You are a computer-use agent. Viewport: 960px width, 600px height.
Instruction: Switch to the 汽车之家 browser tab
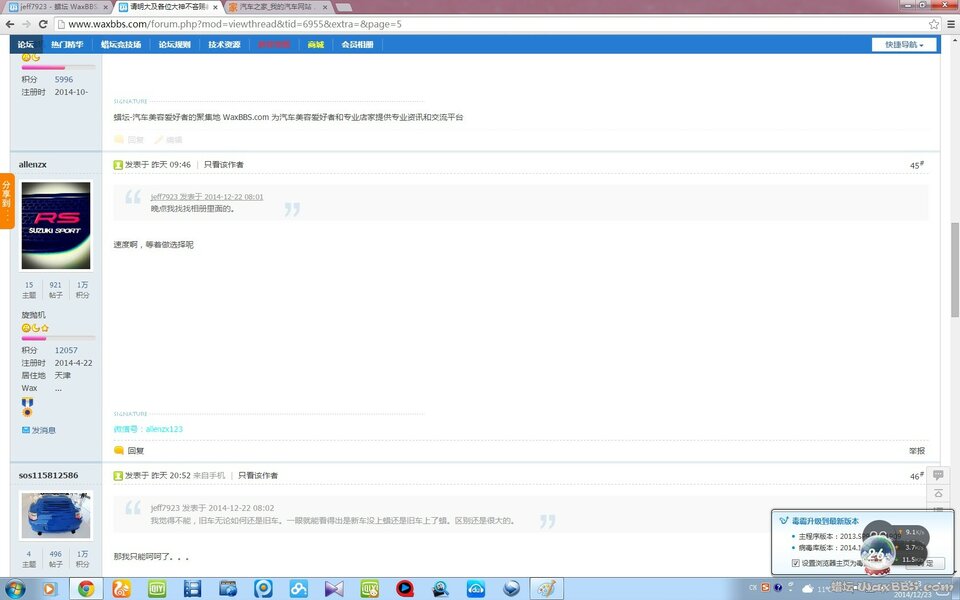[x=274, y=7]
